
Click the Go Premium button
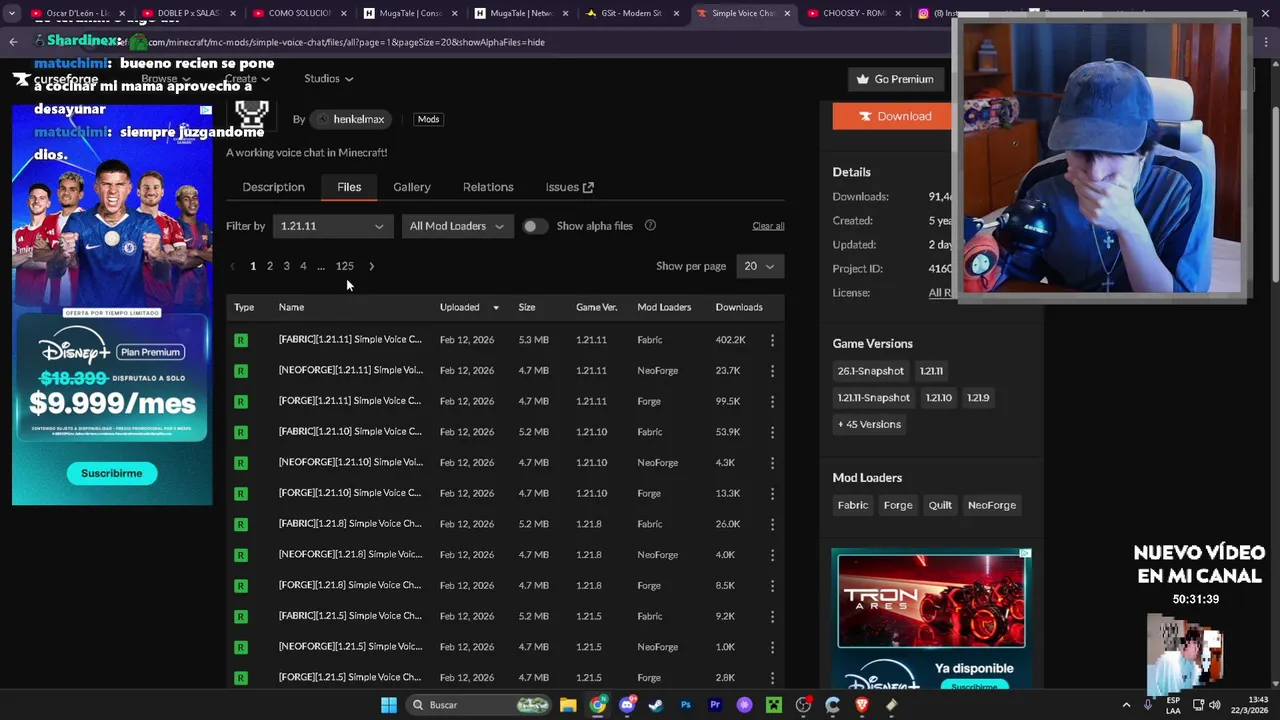pos(895,79)
